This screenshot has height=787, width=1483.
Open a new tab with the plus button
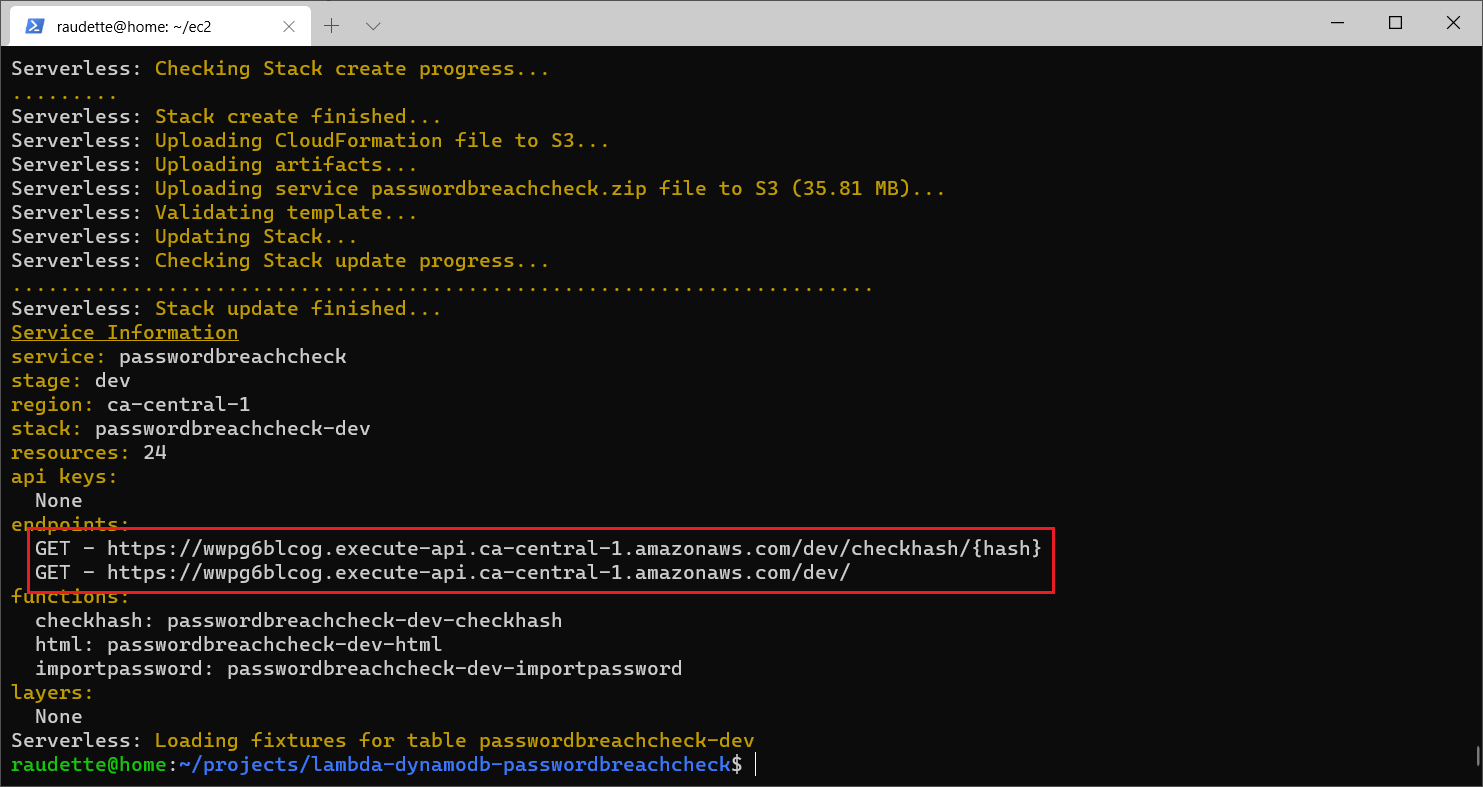(332, 26)
